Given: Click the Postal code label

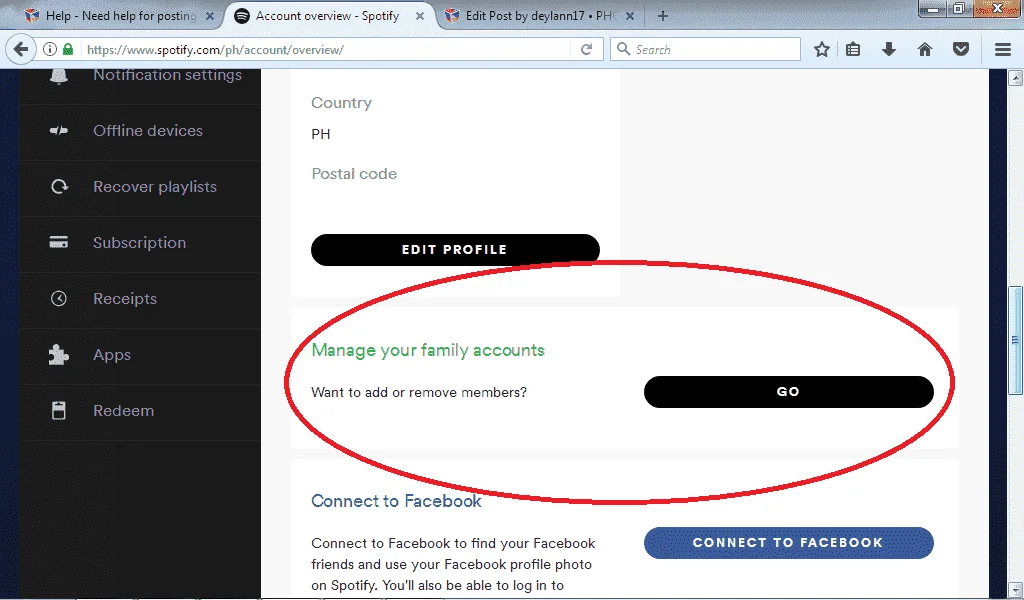Looking at the screenshot, I should point(354,174).
